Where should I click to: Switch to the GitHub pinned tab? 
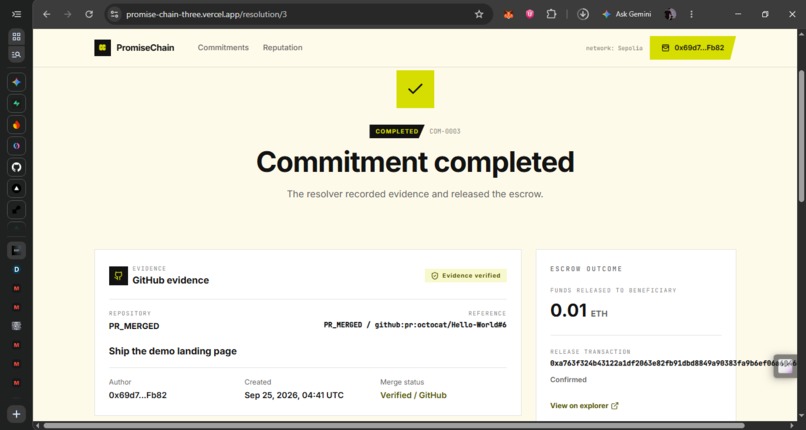coord(16,167)
